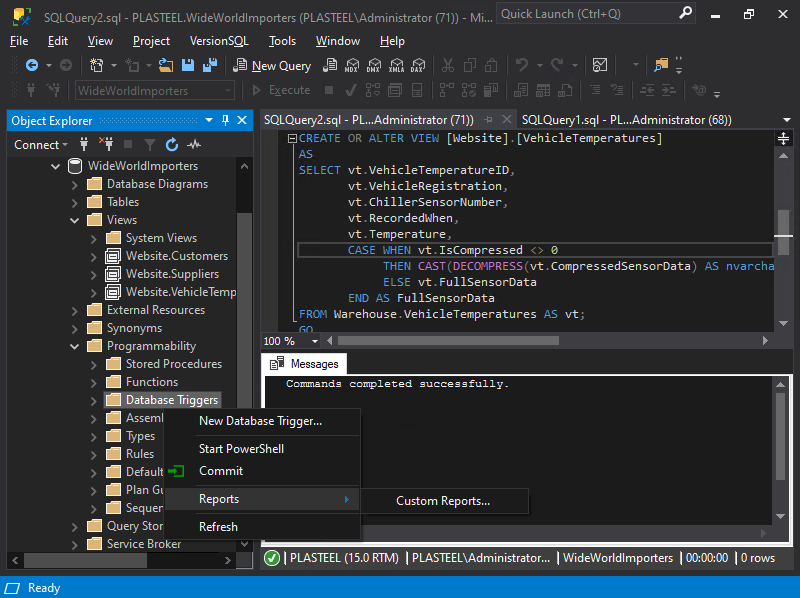Click the DAX query icon

(417, 65)
